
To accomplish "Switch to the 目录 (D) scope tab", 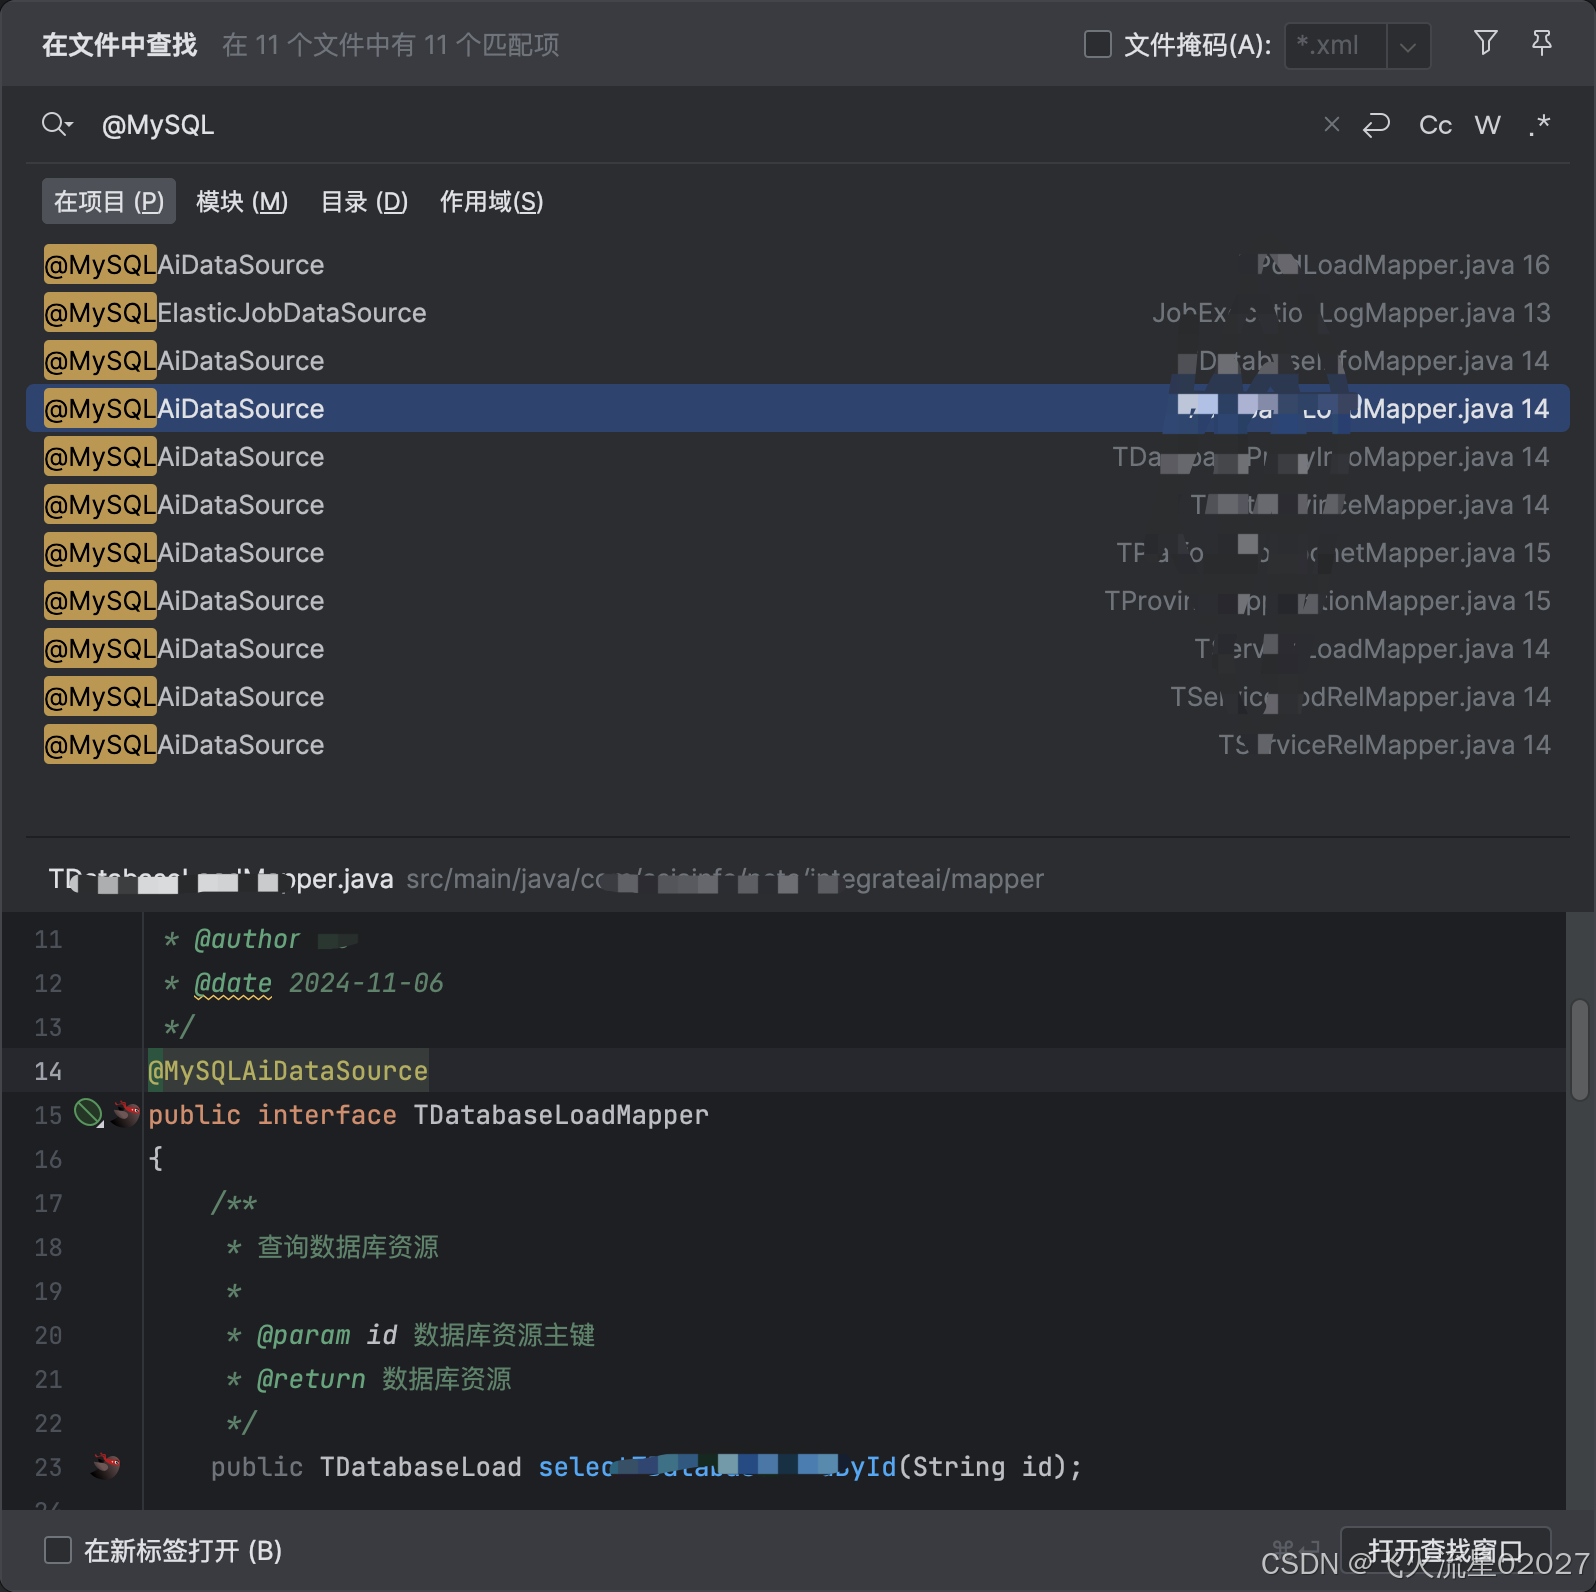I will [x=364, y=201].
